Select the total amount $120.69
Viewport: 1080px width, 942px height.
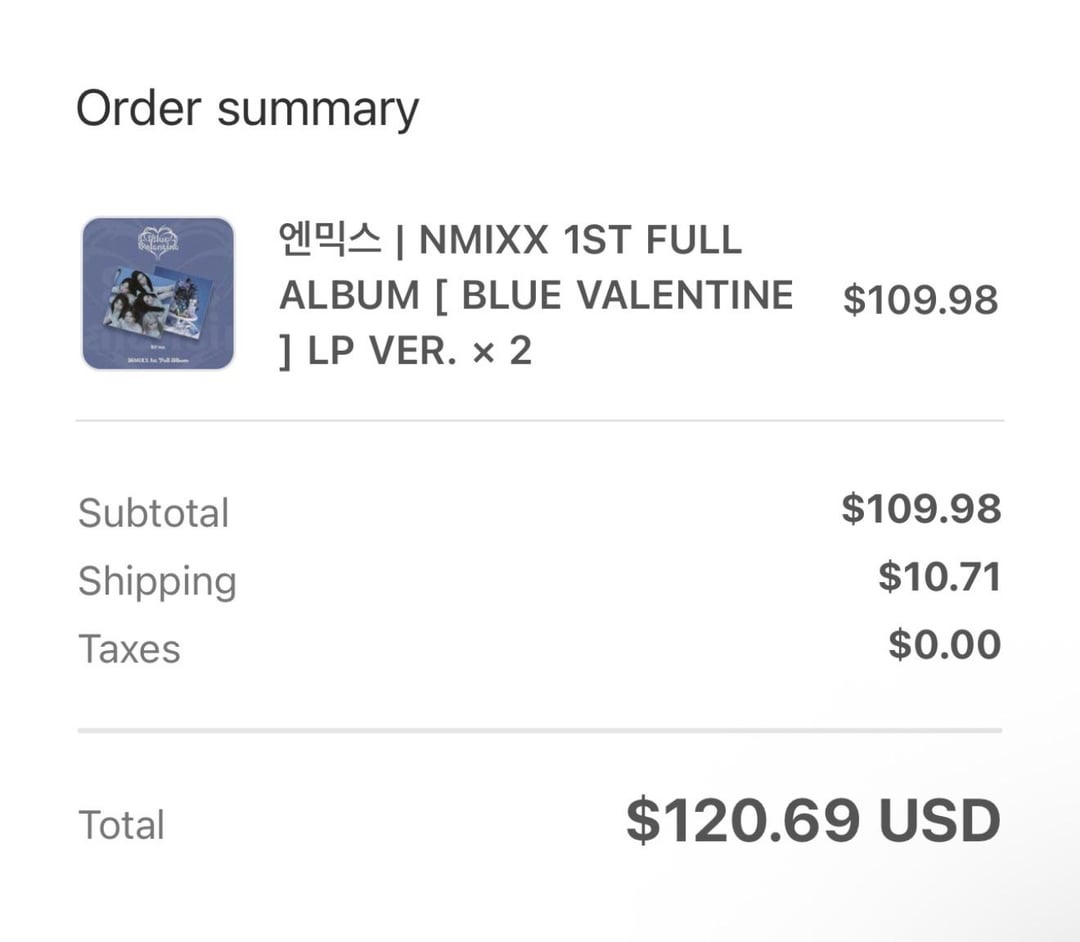tap(743, 821)
